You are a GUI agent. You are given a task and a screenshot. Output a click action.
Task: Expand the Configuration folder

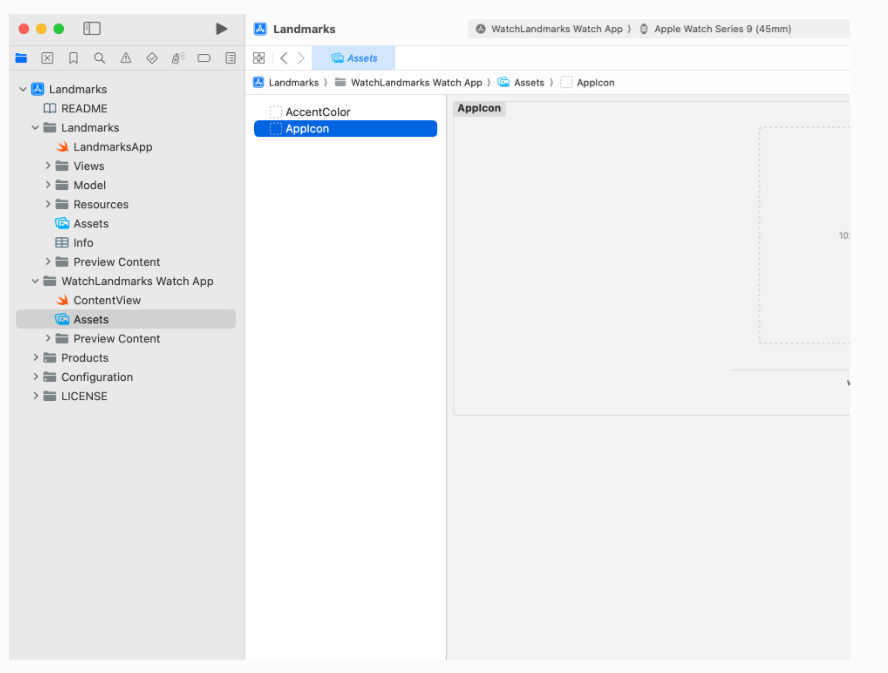[35, 377]
